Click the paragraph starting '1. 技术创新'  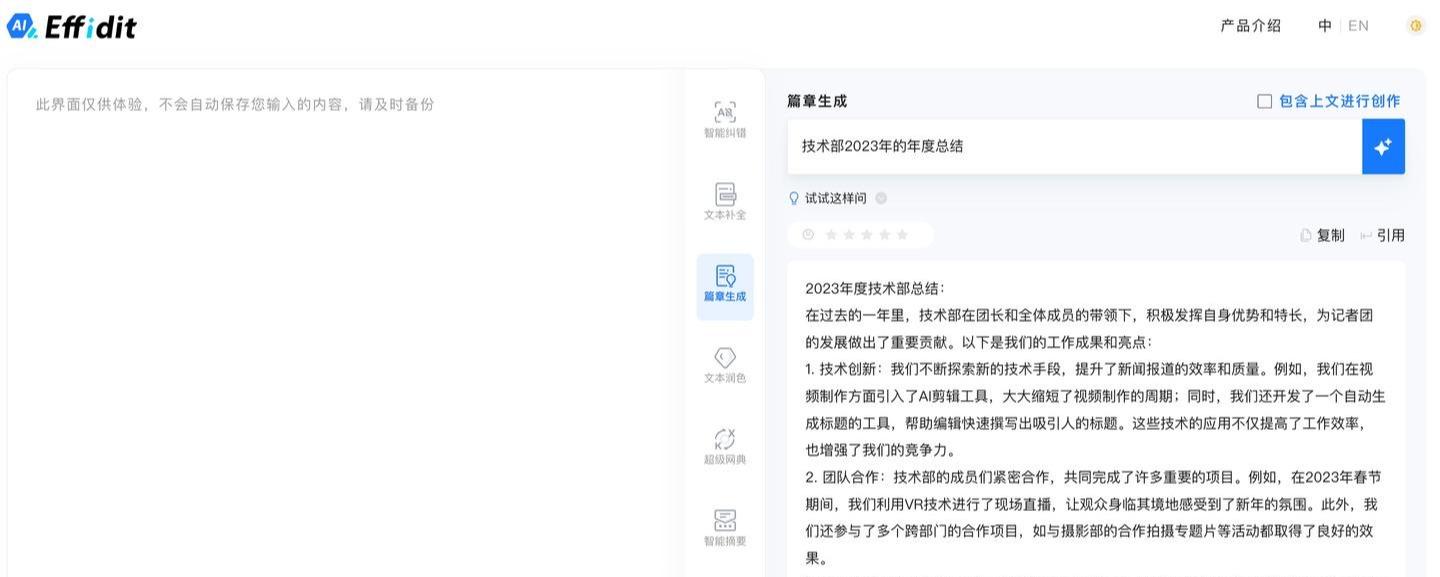(x=1095, y=409)
